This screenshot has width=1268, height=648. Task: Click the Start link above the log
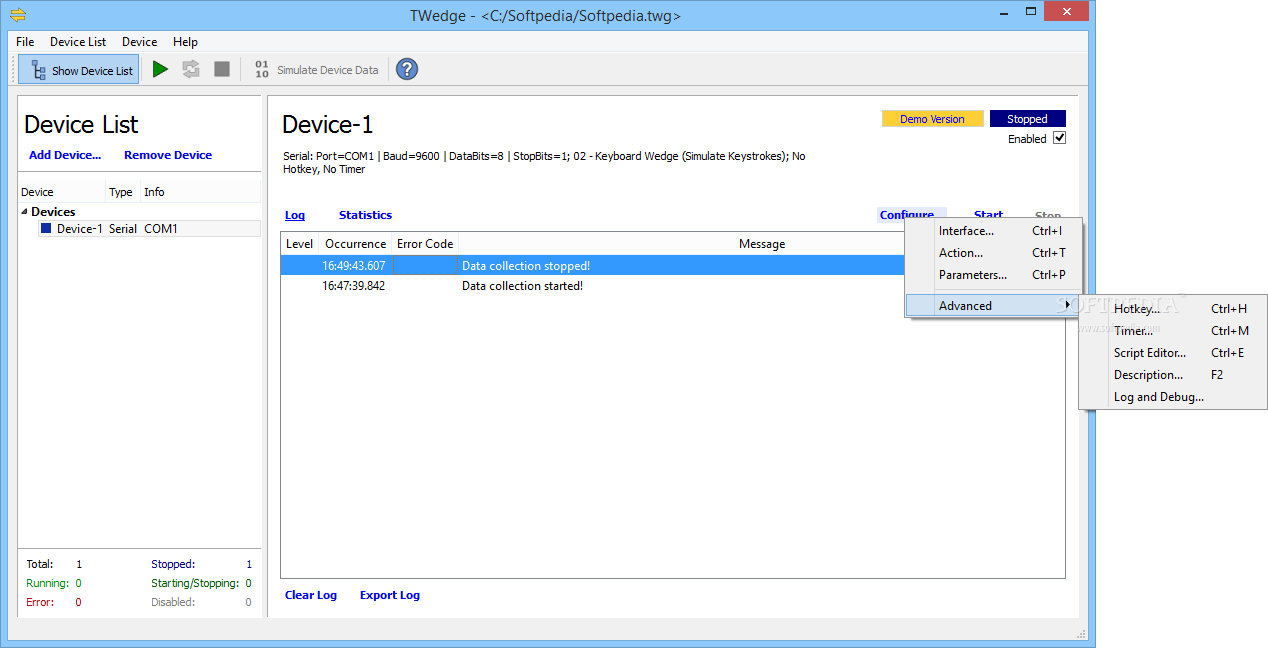pos(988,215)
